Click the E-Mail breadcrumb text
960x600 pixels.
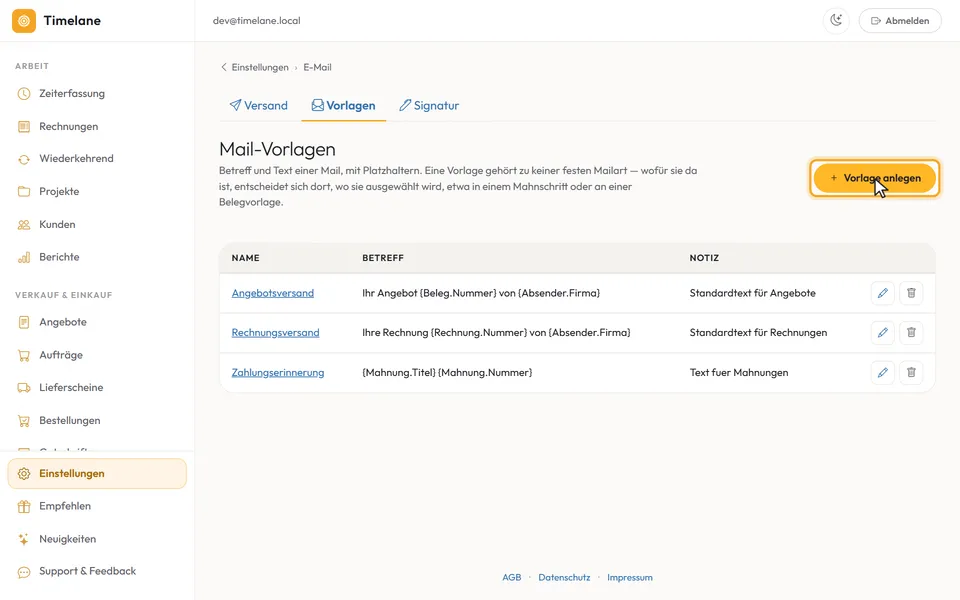(317, 67)
